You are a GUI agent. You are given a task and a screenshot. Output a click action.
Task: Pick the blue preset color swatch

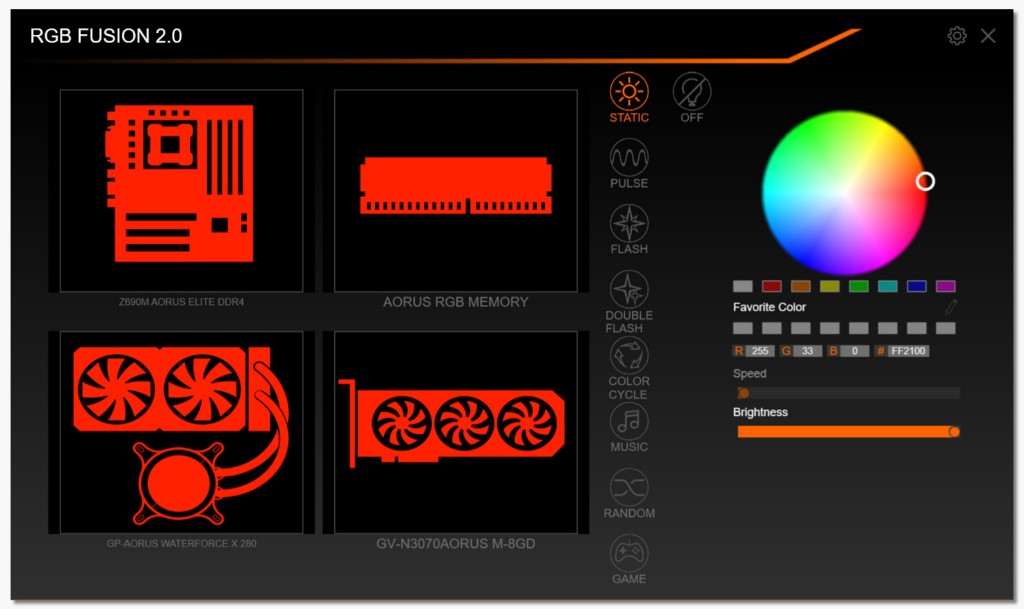point(916,286)
